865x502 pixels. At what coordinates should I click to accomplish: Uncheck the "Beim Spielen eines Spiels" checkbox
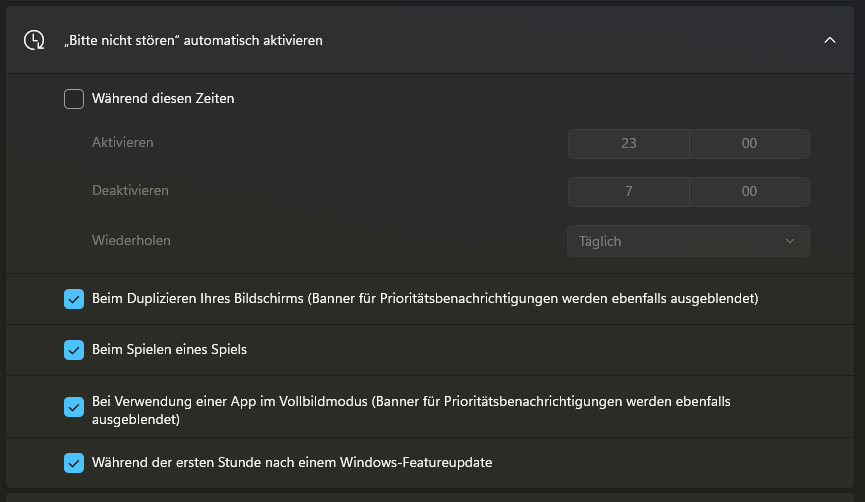click(74, 350)
